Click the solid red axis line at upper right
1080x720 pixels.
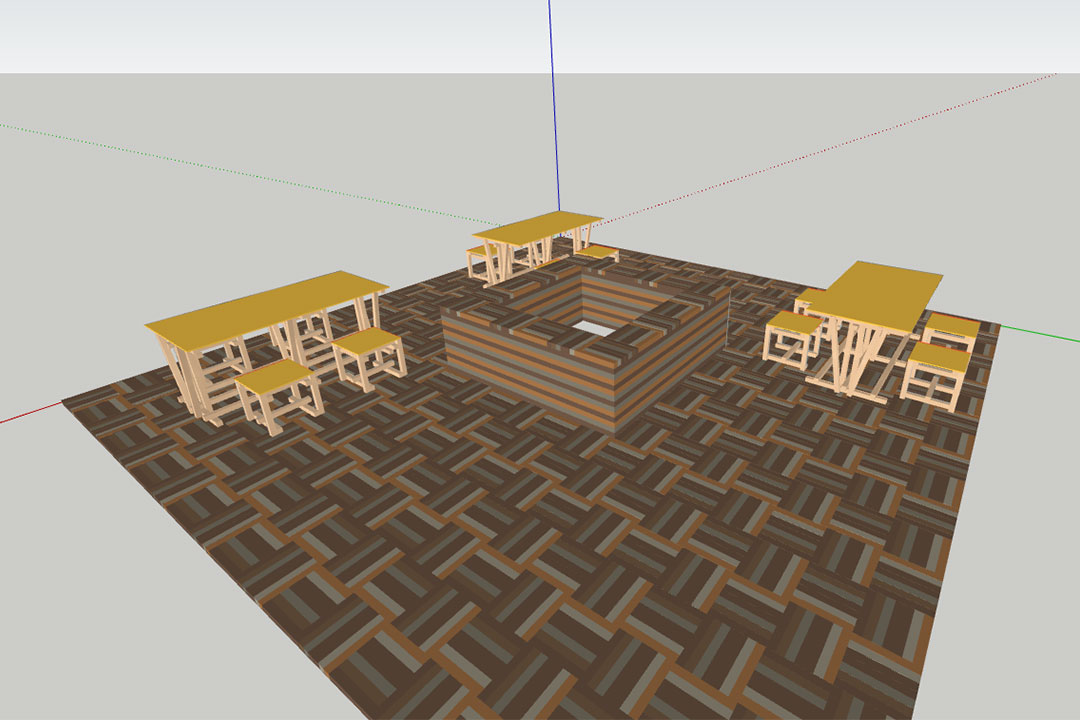click(900, 126)
